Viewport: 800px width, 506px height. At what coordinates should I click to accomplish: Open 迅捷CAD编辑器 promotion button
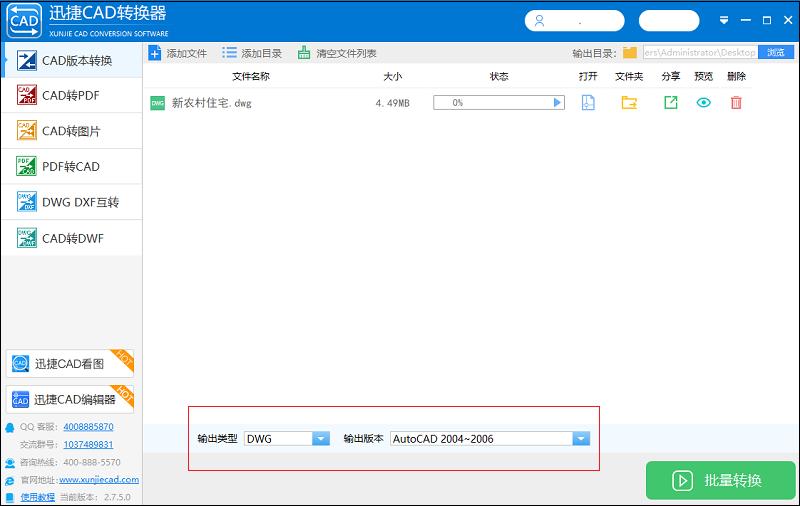[x=70, y=399]
